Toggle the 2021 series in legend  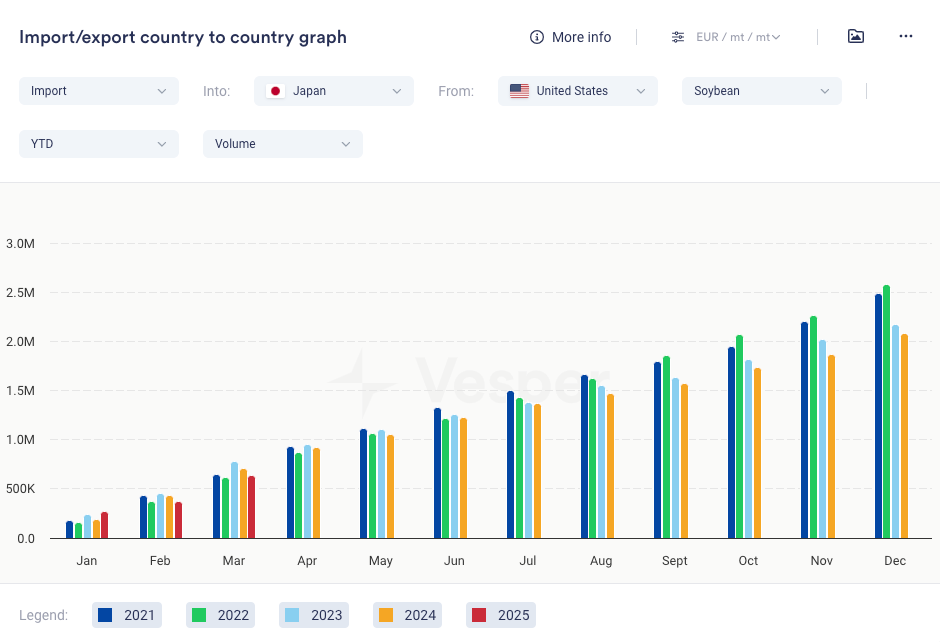(x=126, y=615)
